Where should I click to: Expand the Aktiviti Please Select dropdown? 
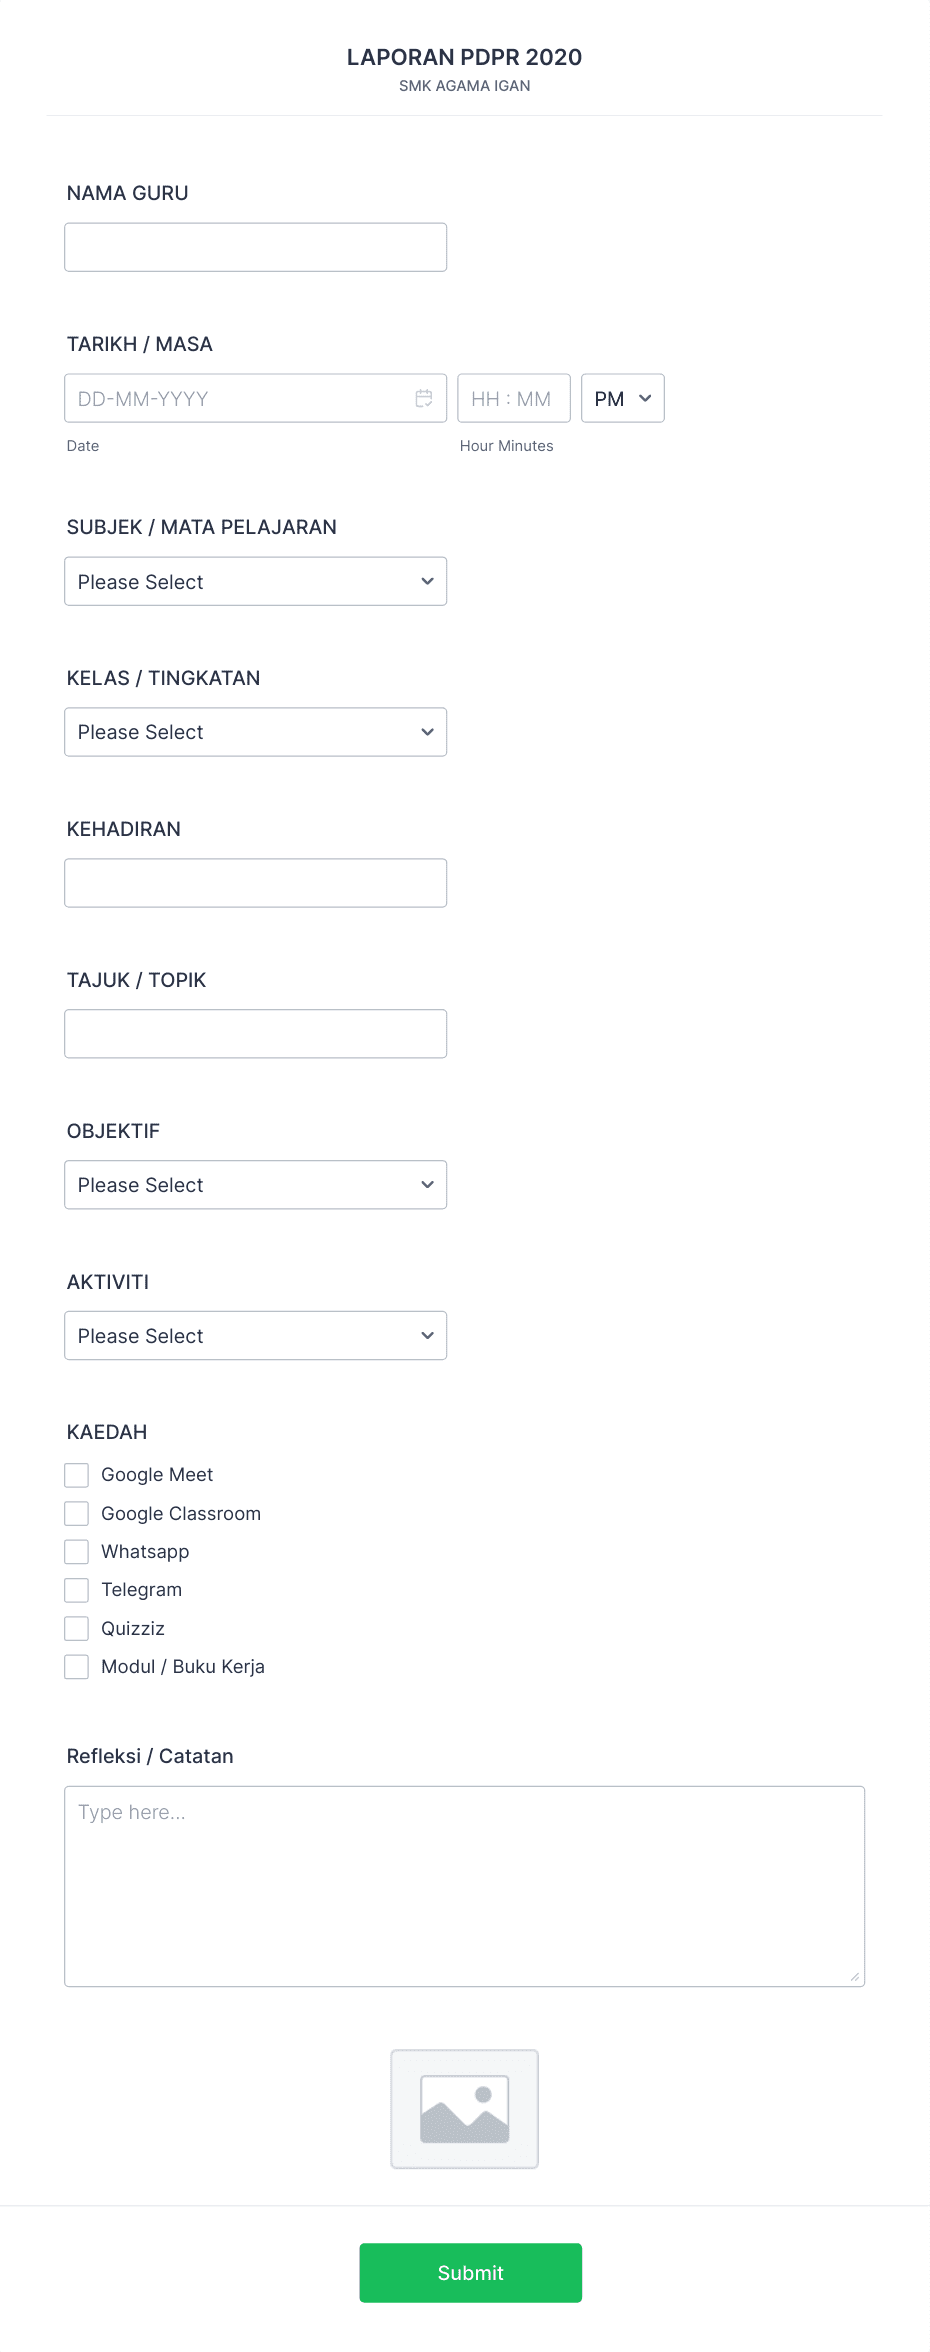255,1335
